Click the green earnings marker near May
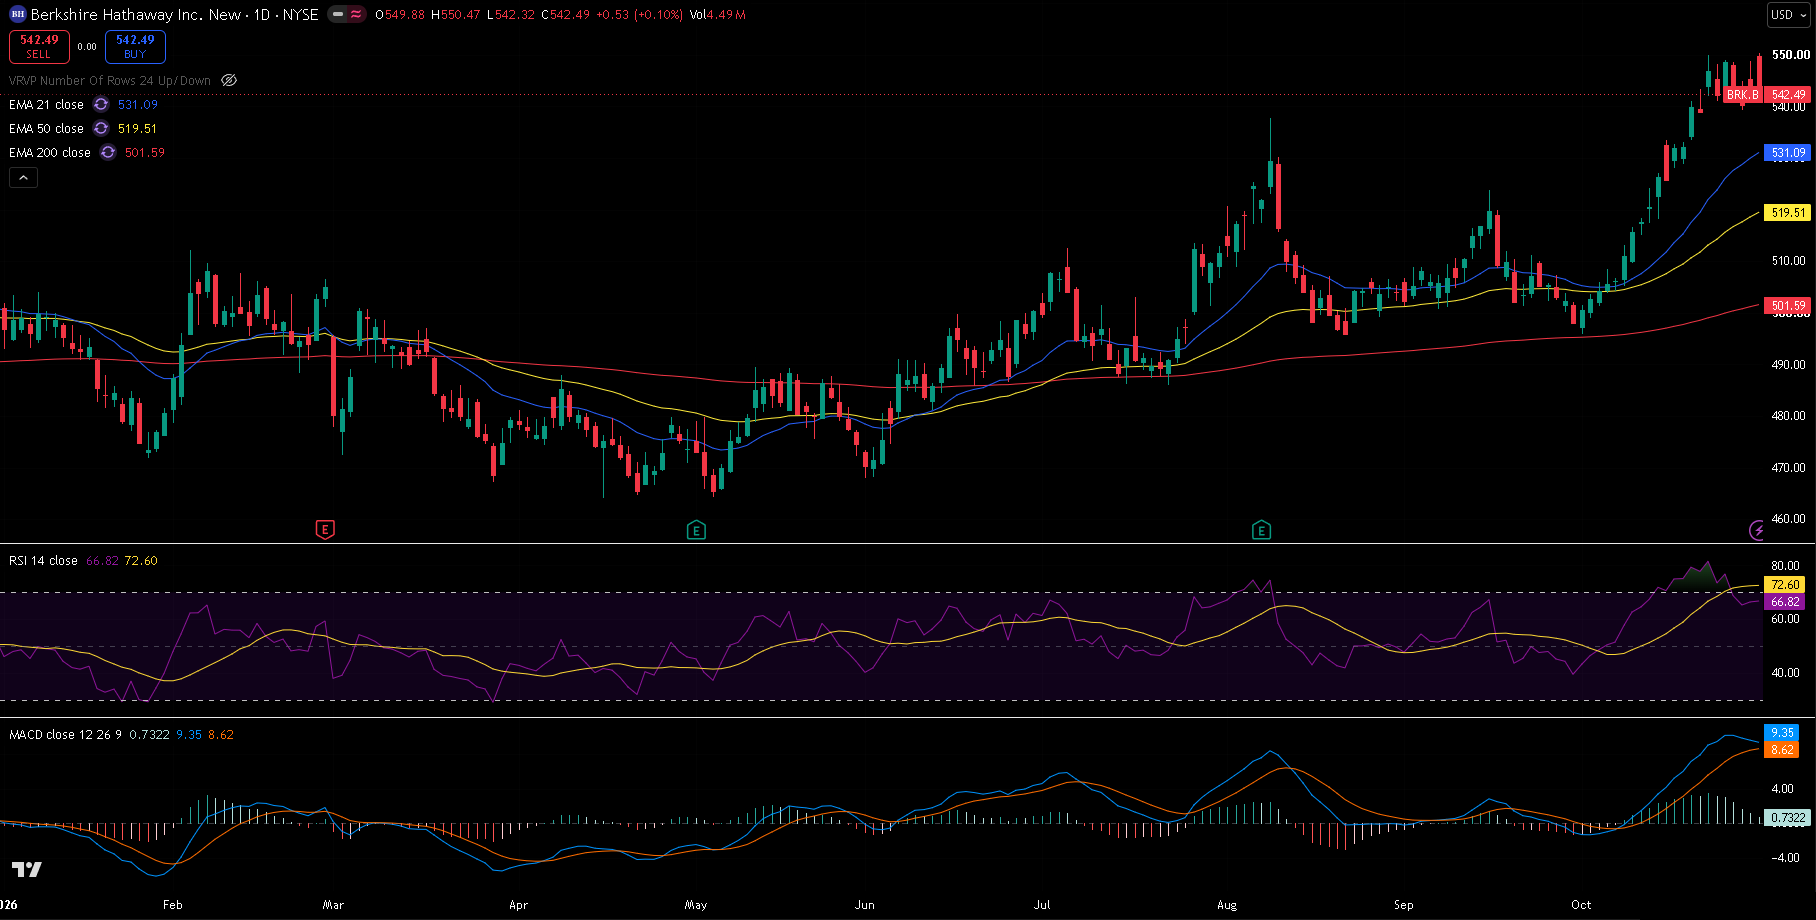The image size is (1816, 920). pos(697,530)
